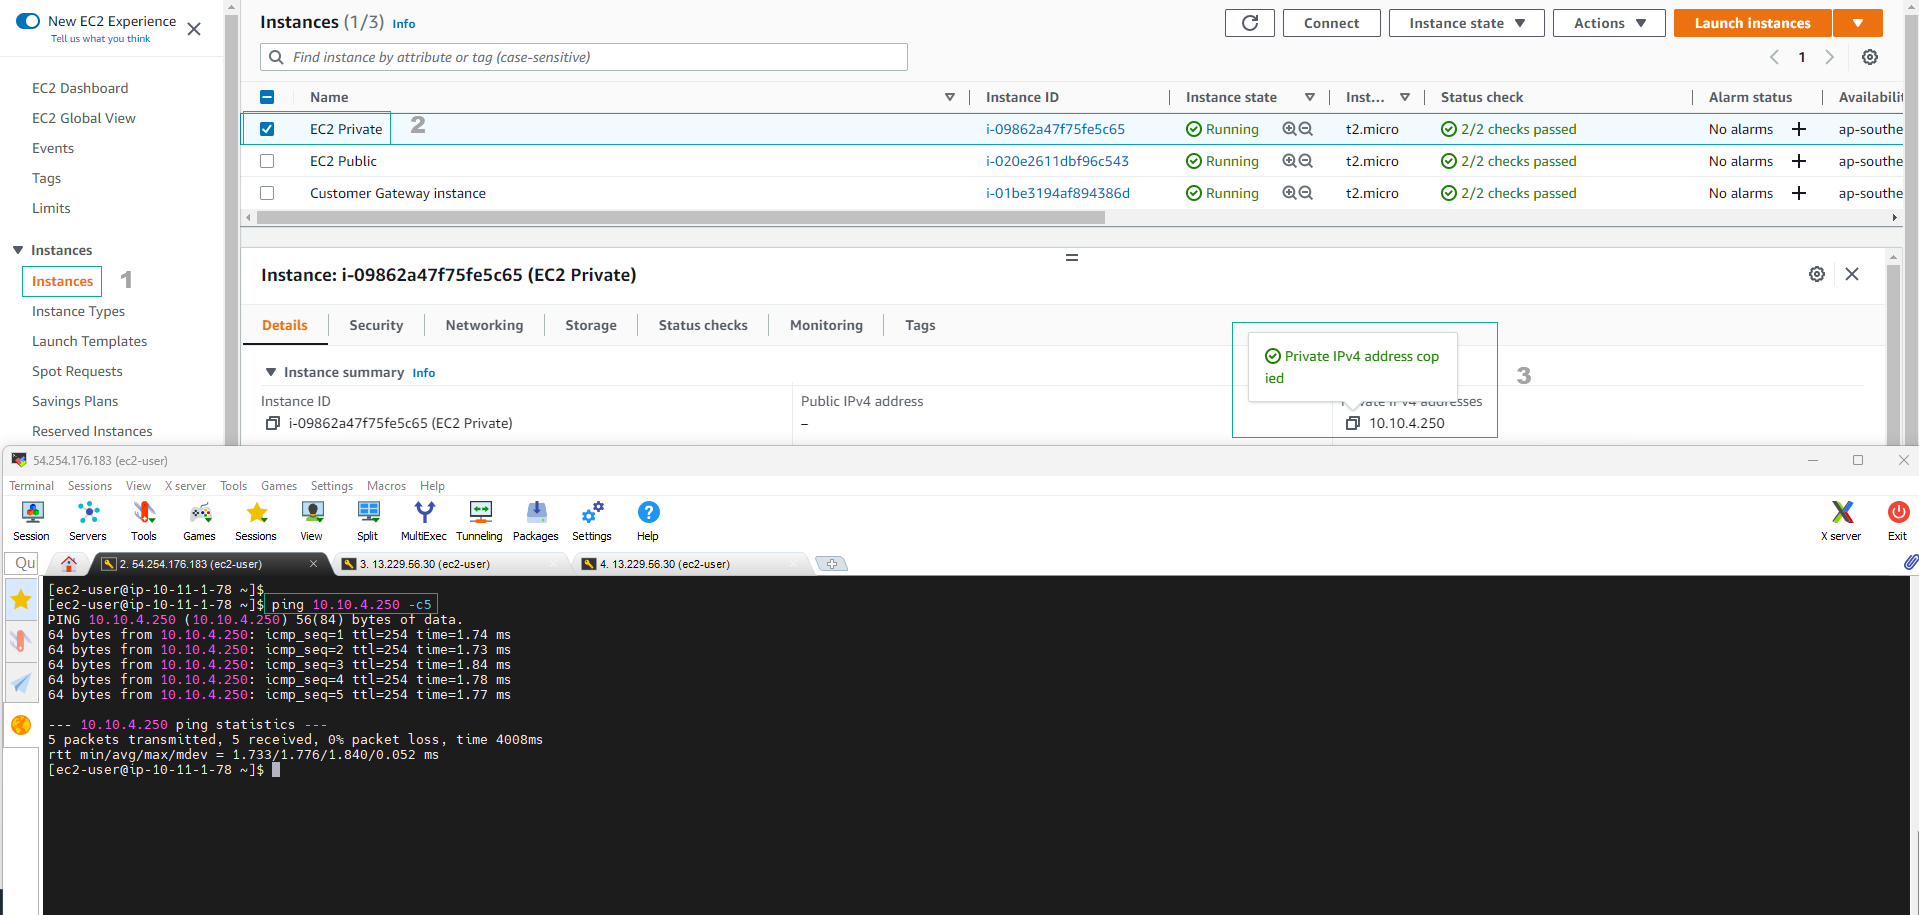Open Launch instances split arrow
The image size is (1919, 915).
[x=1858, y=23]
